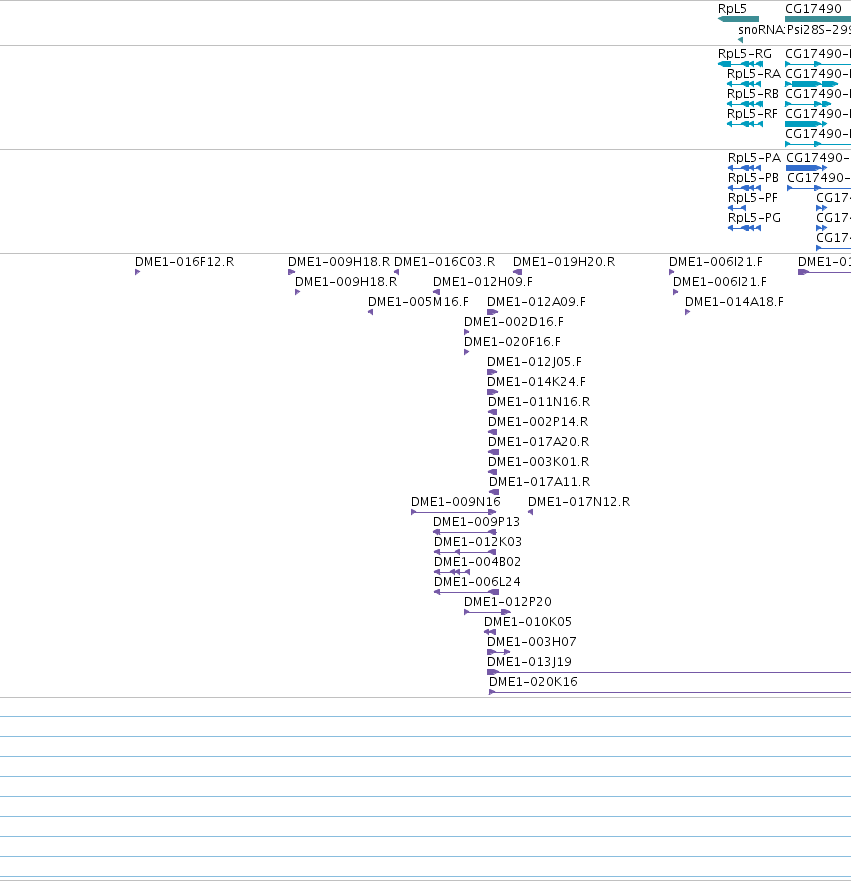Click the DME1-020F16.F feature label
Viewport: 851px width, 881px height.
coord(512,342)
